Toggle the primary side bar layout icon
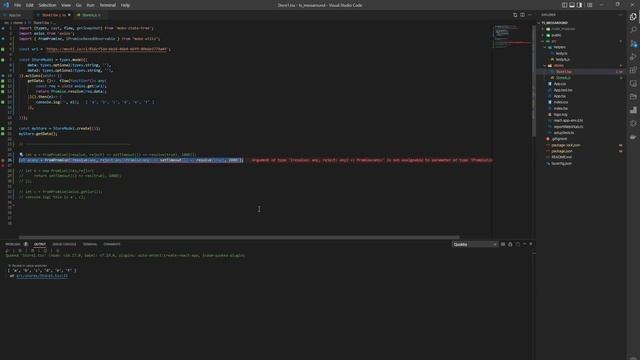The height and width of the screenshot is (360, 640). click(x=564, y=5)
